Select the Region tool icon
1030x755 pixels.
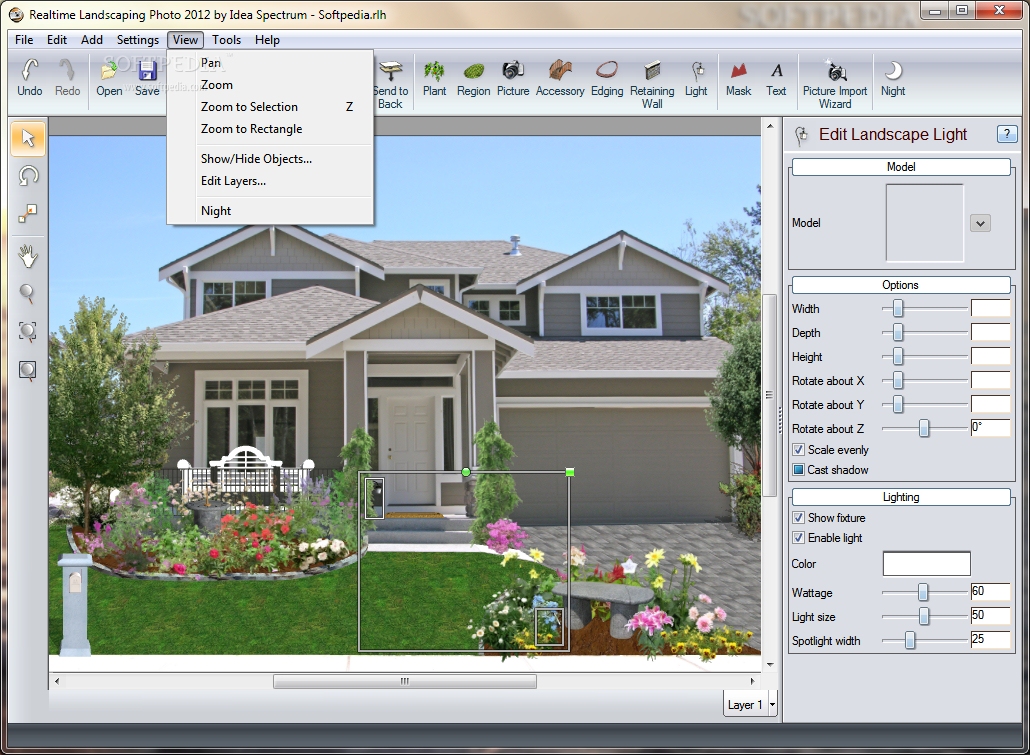(474, 78)
